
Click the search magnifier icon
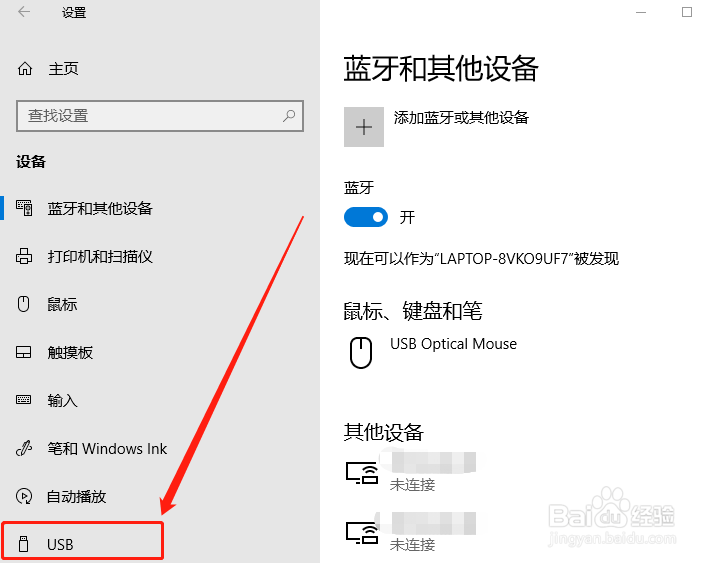pos(289,116)
